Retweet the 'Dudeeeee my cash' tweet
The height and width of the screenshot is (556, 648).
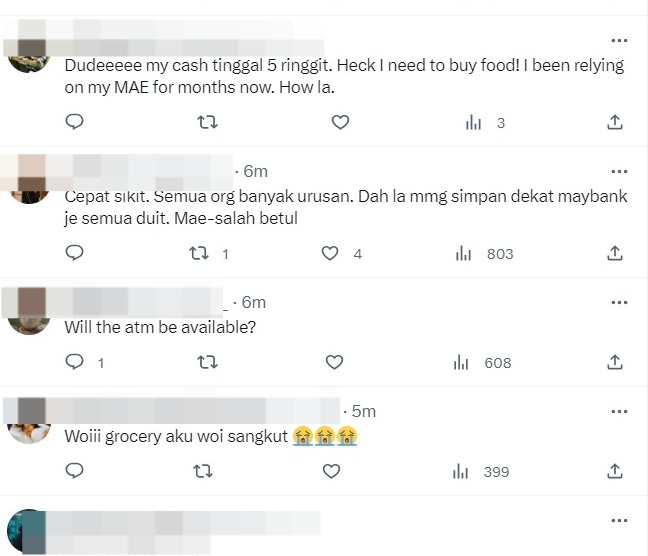click(207, 122)
